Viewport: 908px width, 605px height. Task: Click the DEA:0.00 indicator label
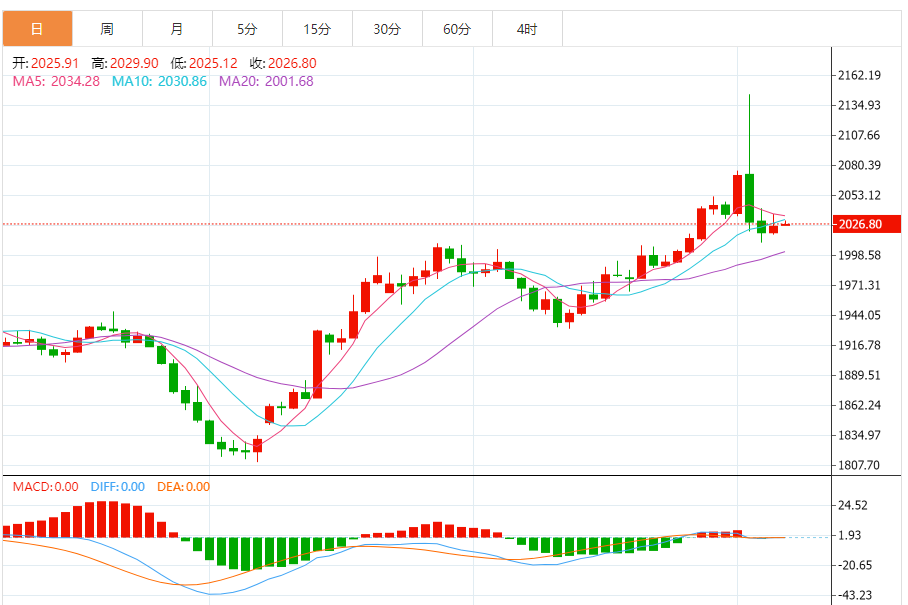(184, 487)
